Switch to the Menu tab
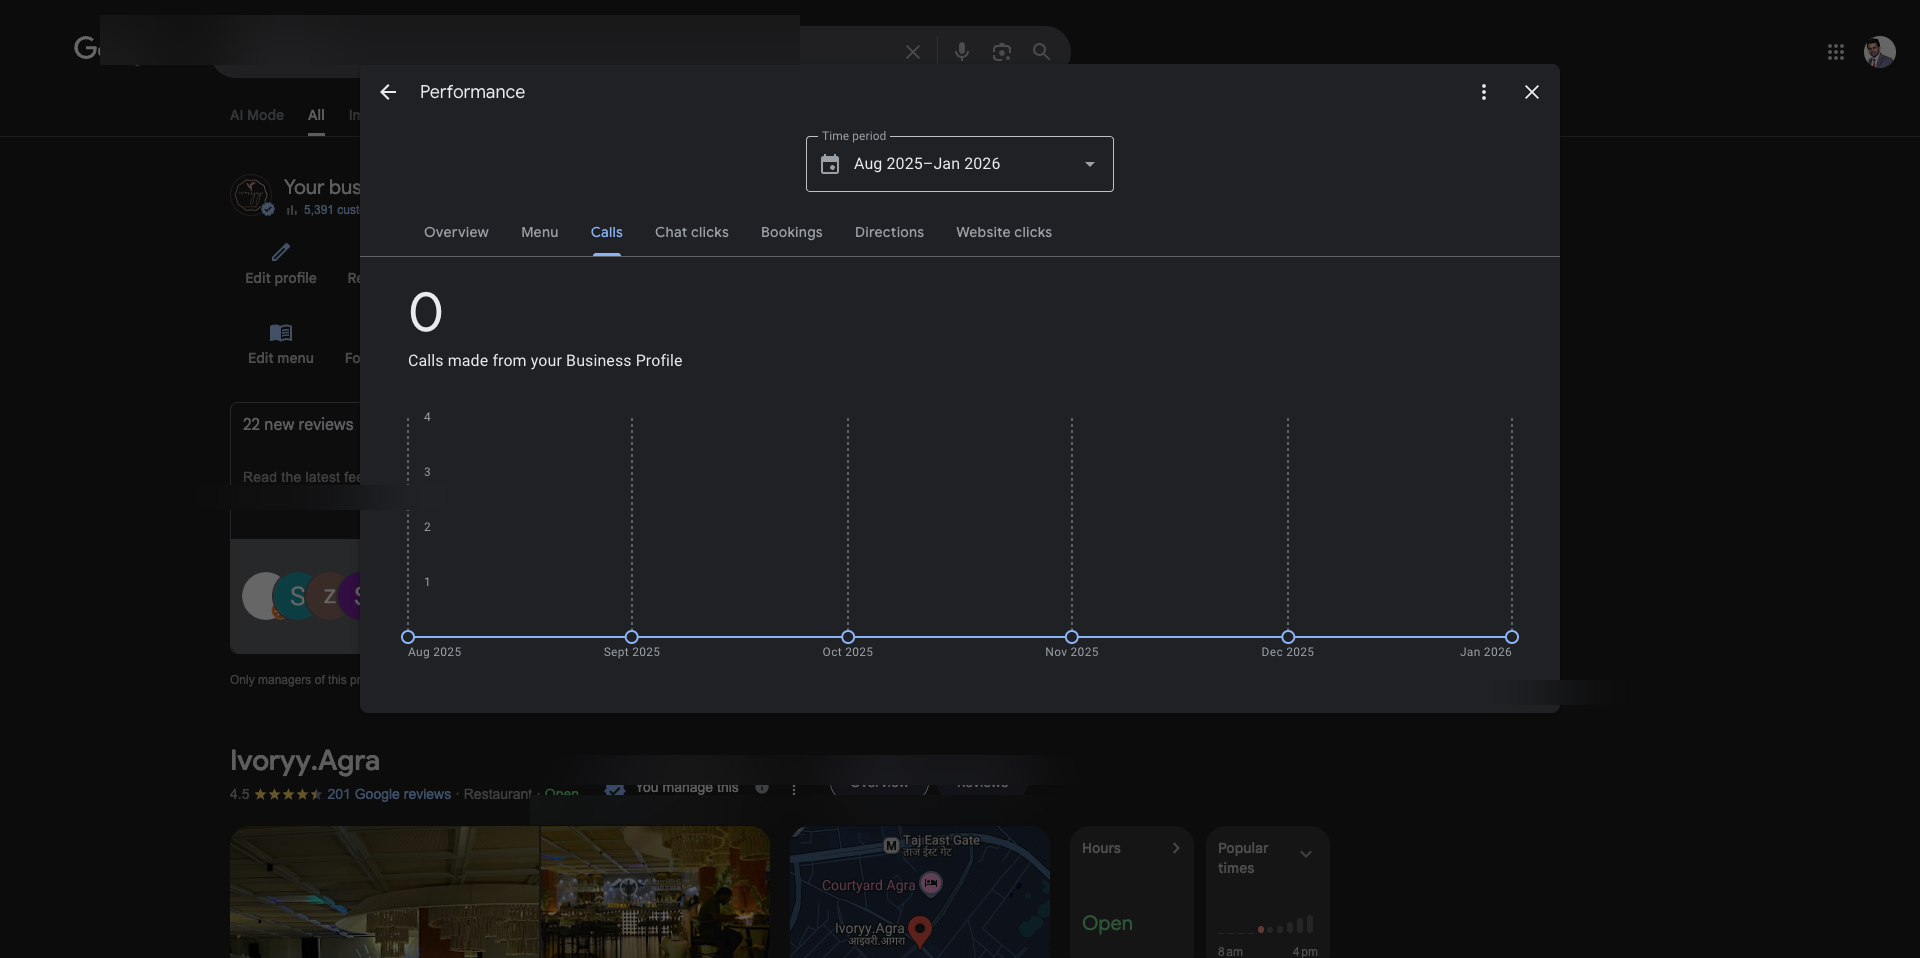Image resolution: width=1920 pixels, height=958 pixels. 540,232
